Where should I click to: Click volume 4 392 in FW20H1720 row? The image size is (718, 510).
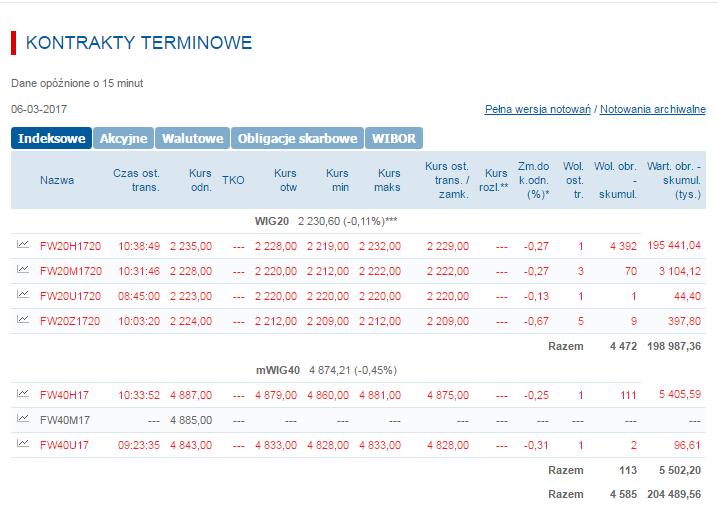(x=623, y=246)
